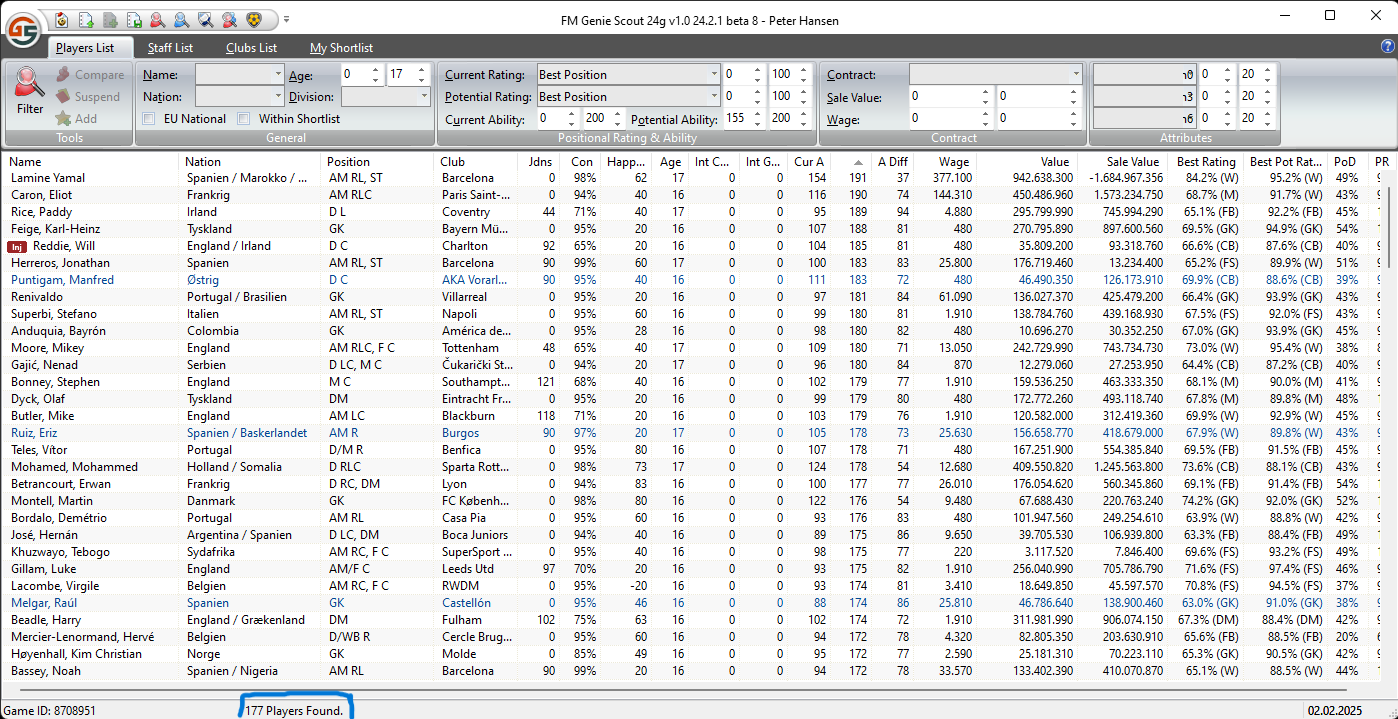Click the magnifier-over-list icon in the top toolbar
The width and height of the screenshot is (1398, 719).
205,19
